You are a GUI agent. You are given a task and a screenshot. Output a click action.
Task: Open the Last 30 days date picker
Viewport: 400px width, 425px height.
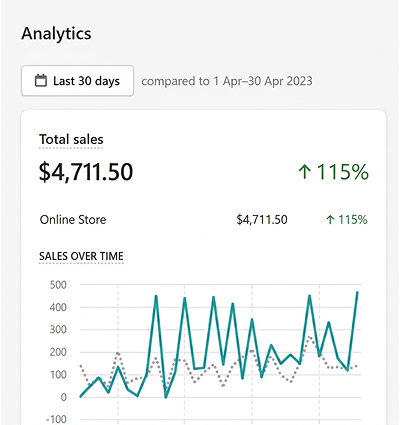tap(77, 81)
